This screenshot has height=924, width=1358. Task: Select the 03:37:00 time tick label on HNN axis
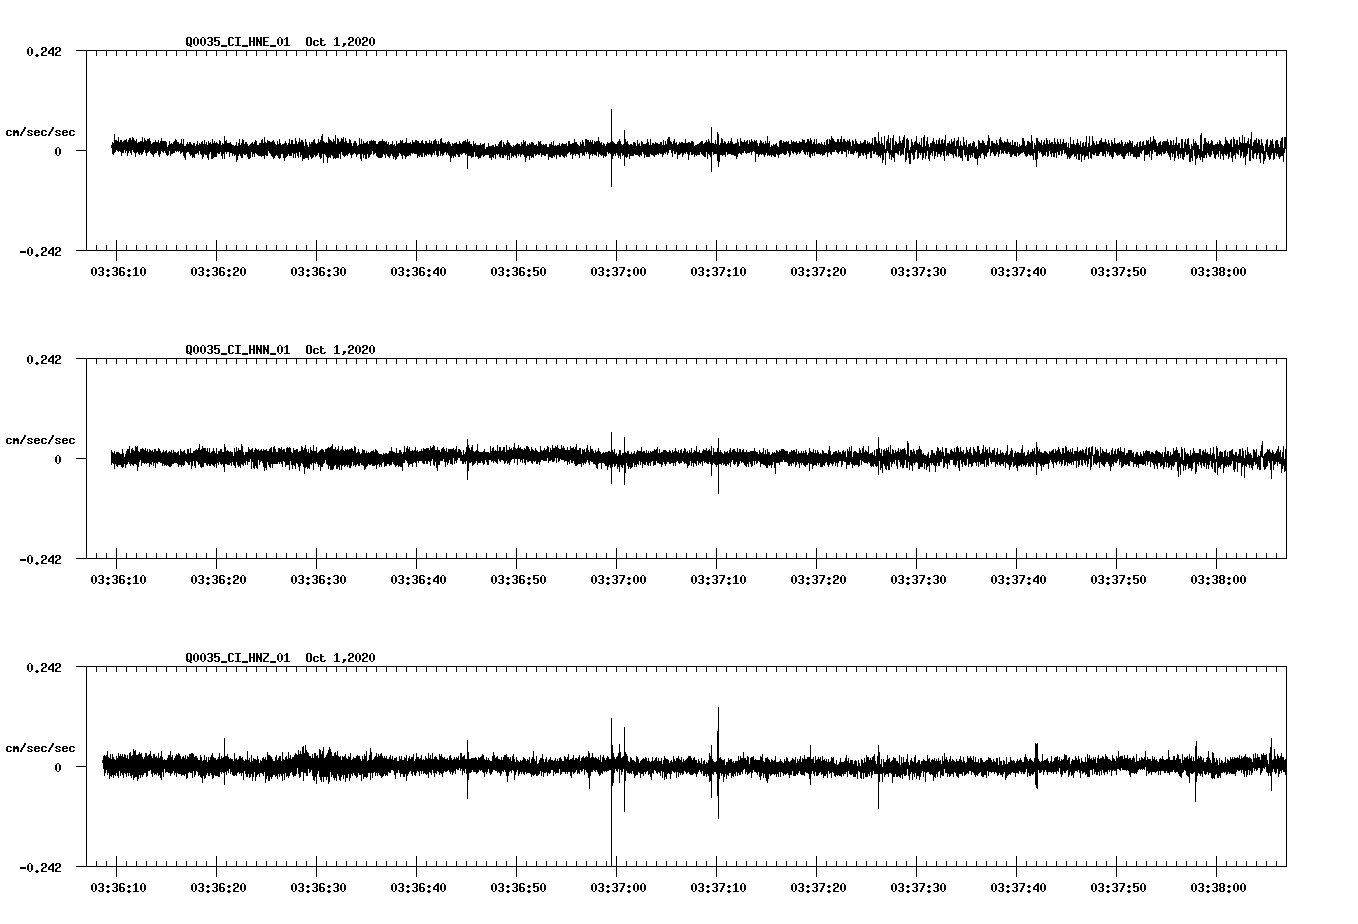pos(618,577)
